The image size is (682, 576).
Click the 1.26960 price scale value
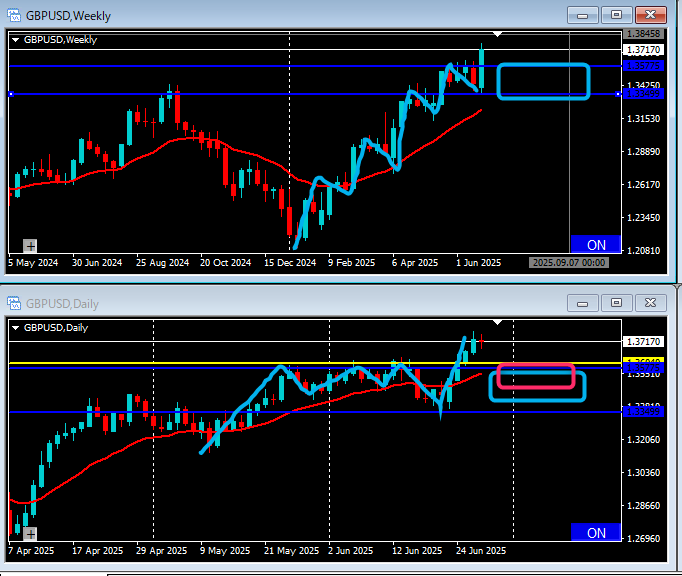coord(644,539)
